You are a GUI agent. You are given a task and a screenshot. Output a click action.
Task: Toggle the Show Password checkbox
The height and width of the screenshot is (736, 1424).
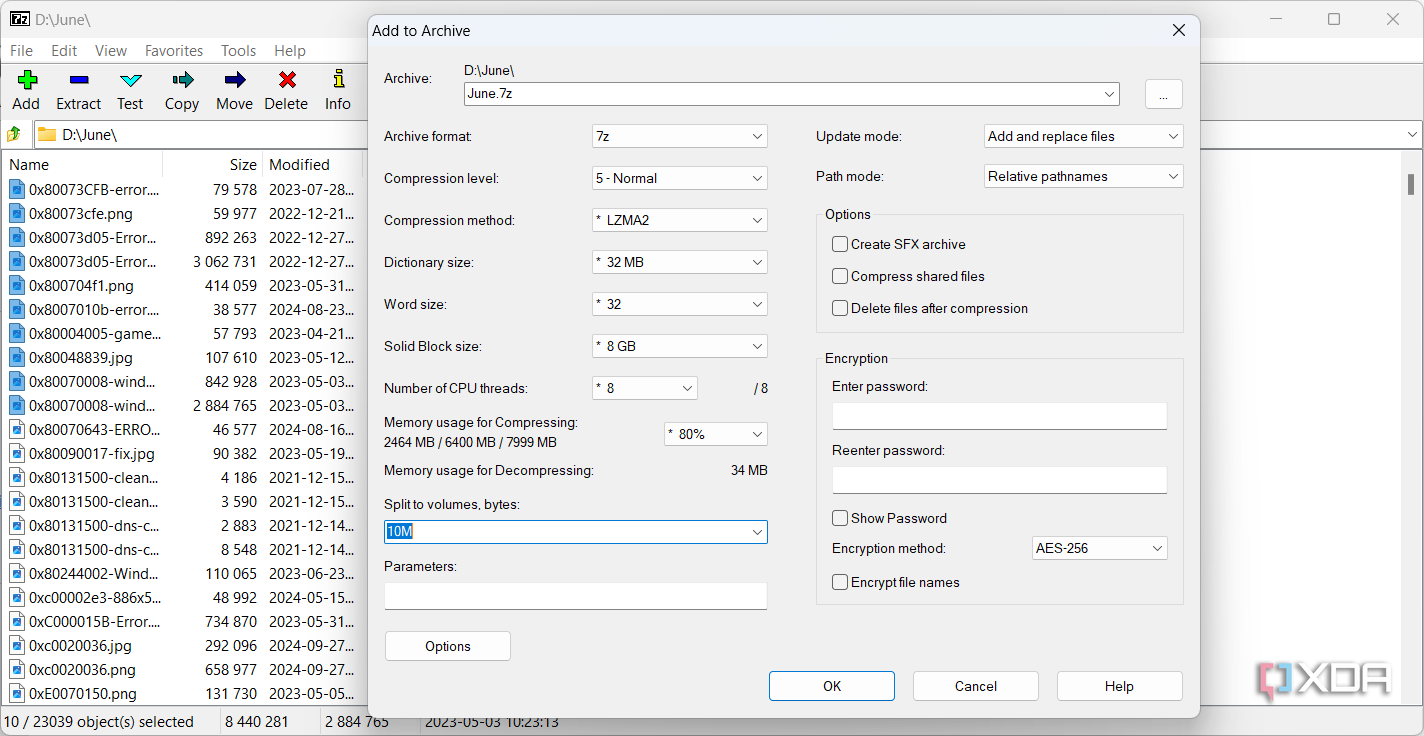coord(839,518)
